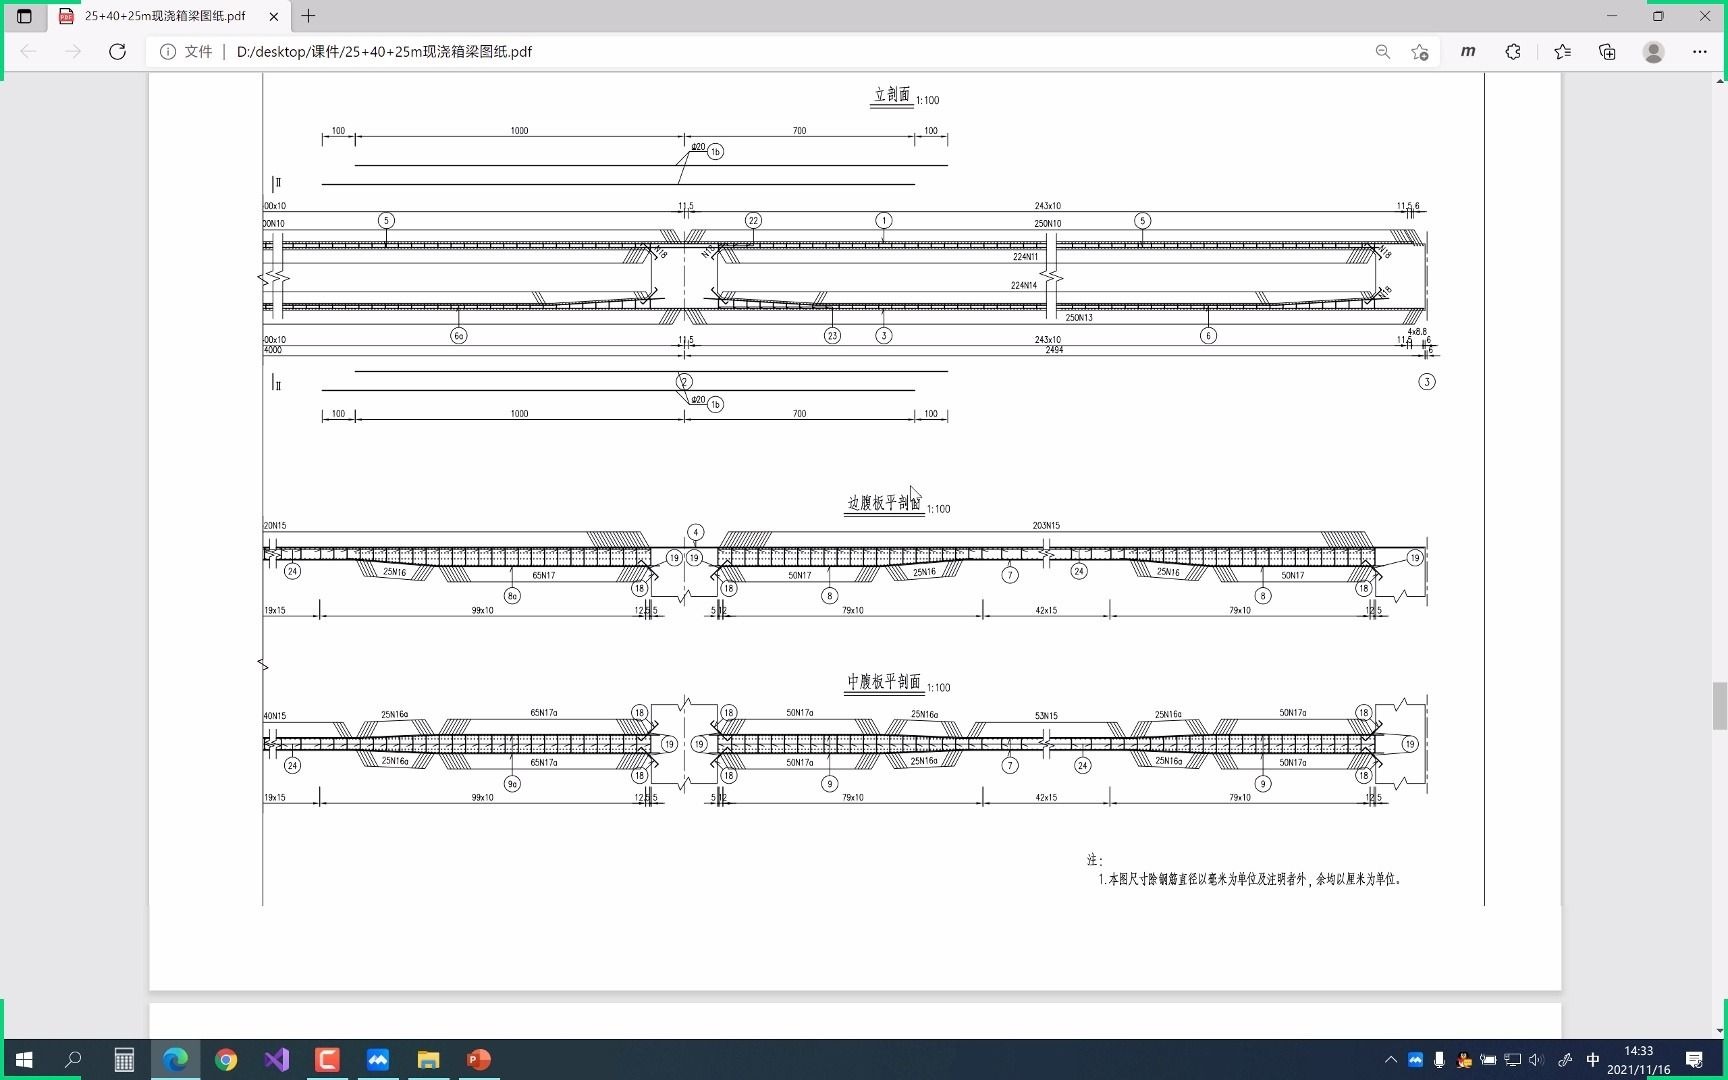The width and height of the screenshot is (1728, 1080).
Task: Open Settings and more menu
Action: (x=1699, y=51)
